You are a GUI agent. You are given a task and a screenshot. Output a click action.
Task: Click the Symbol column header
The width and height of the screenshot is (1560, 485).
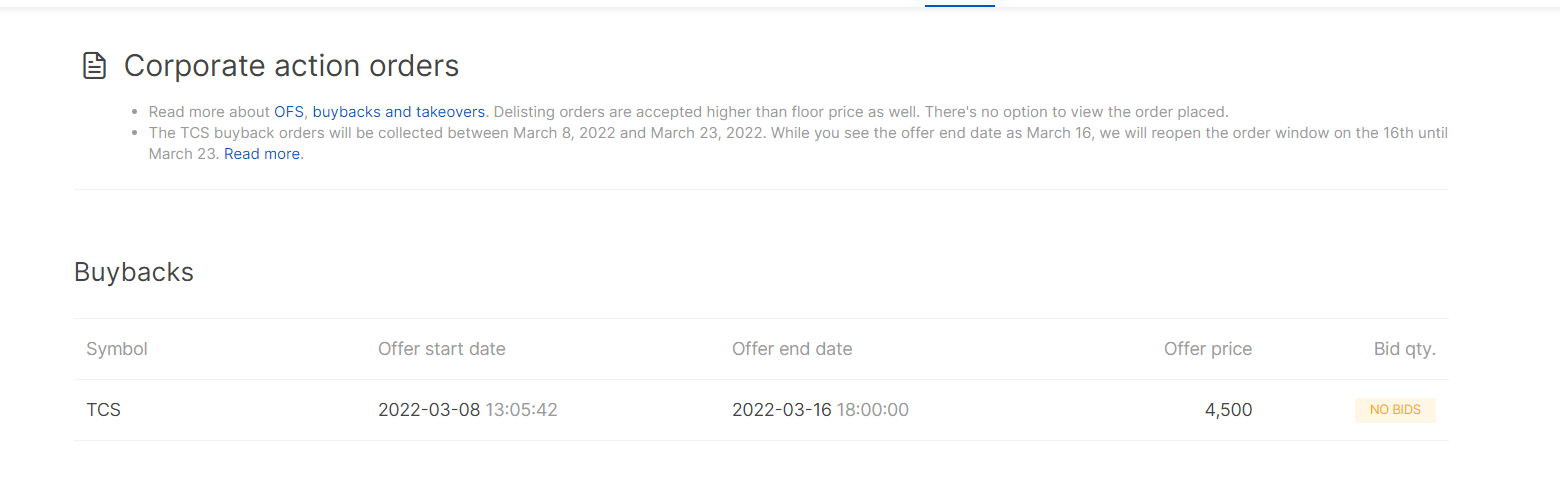[x=117, y=349]
